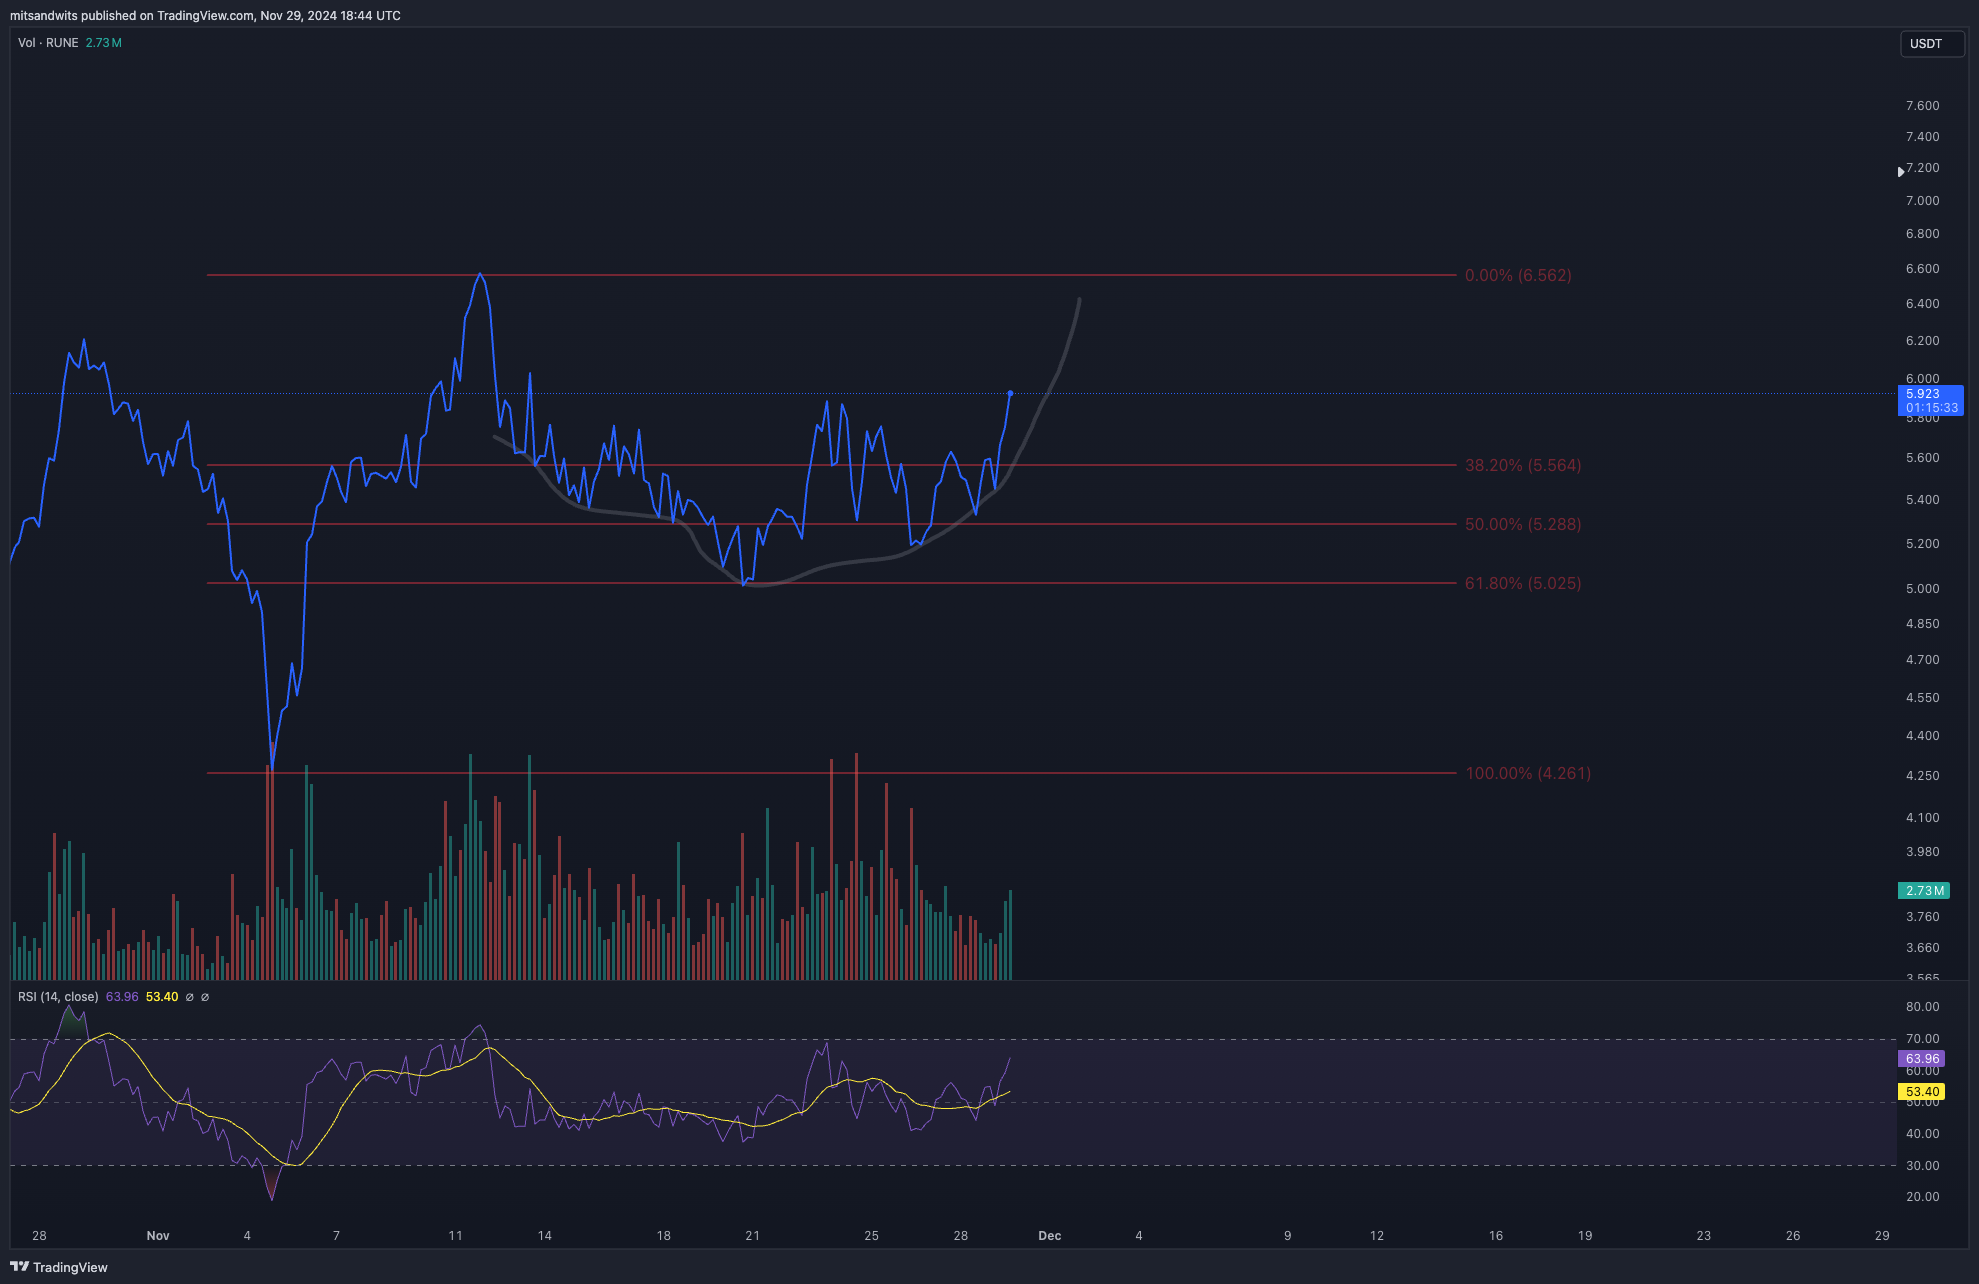Click the 70.00 RSI scale label
The height and width of the screenshot is (1284, 1979).
pos(1923,1039)
